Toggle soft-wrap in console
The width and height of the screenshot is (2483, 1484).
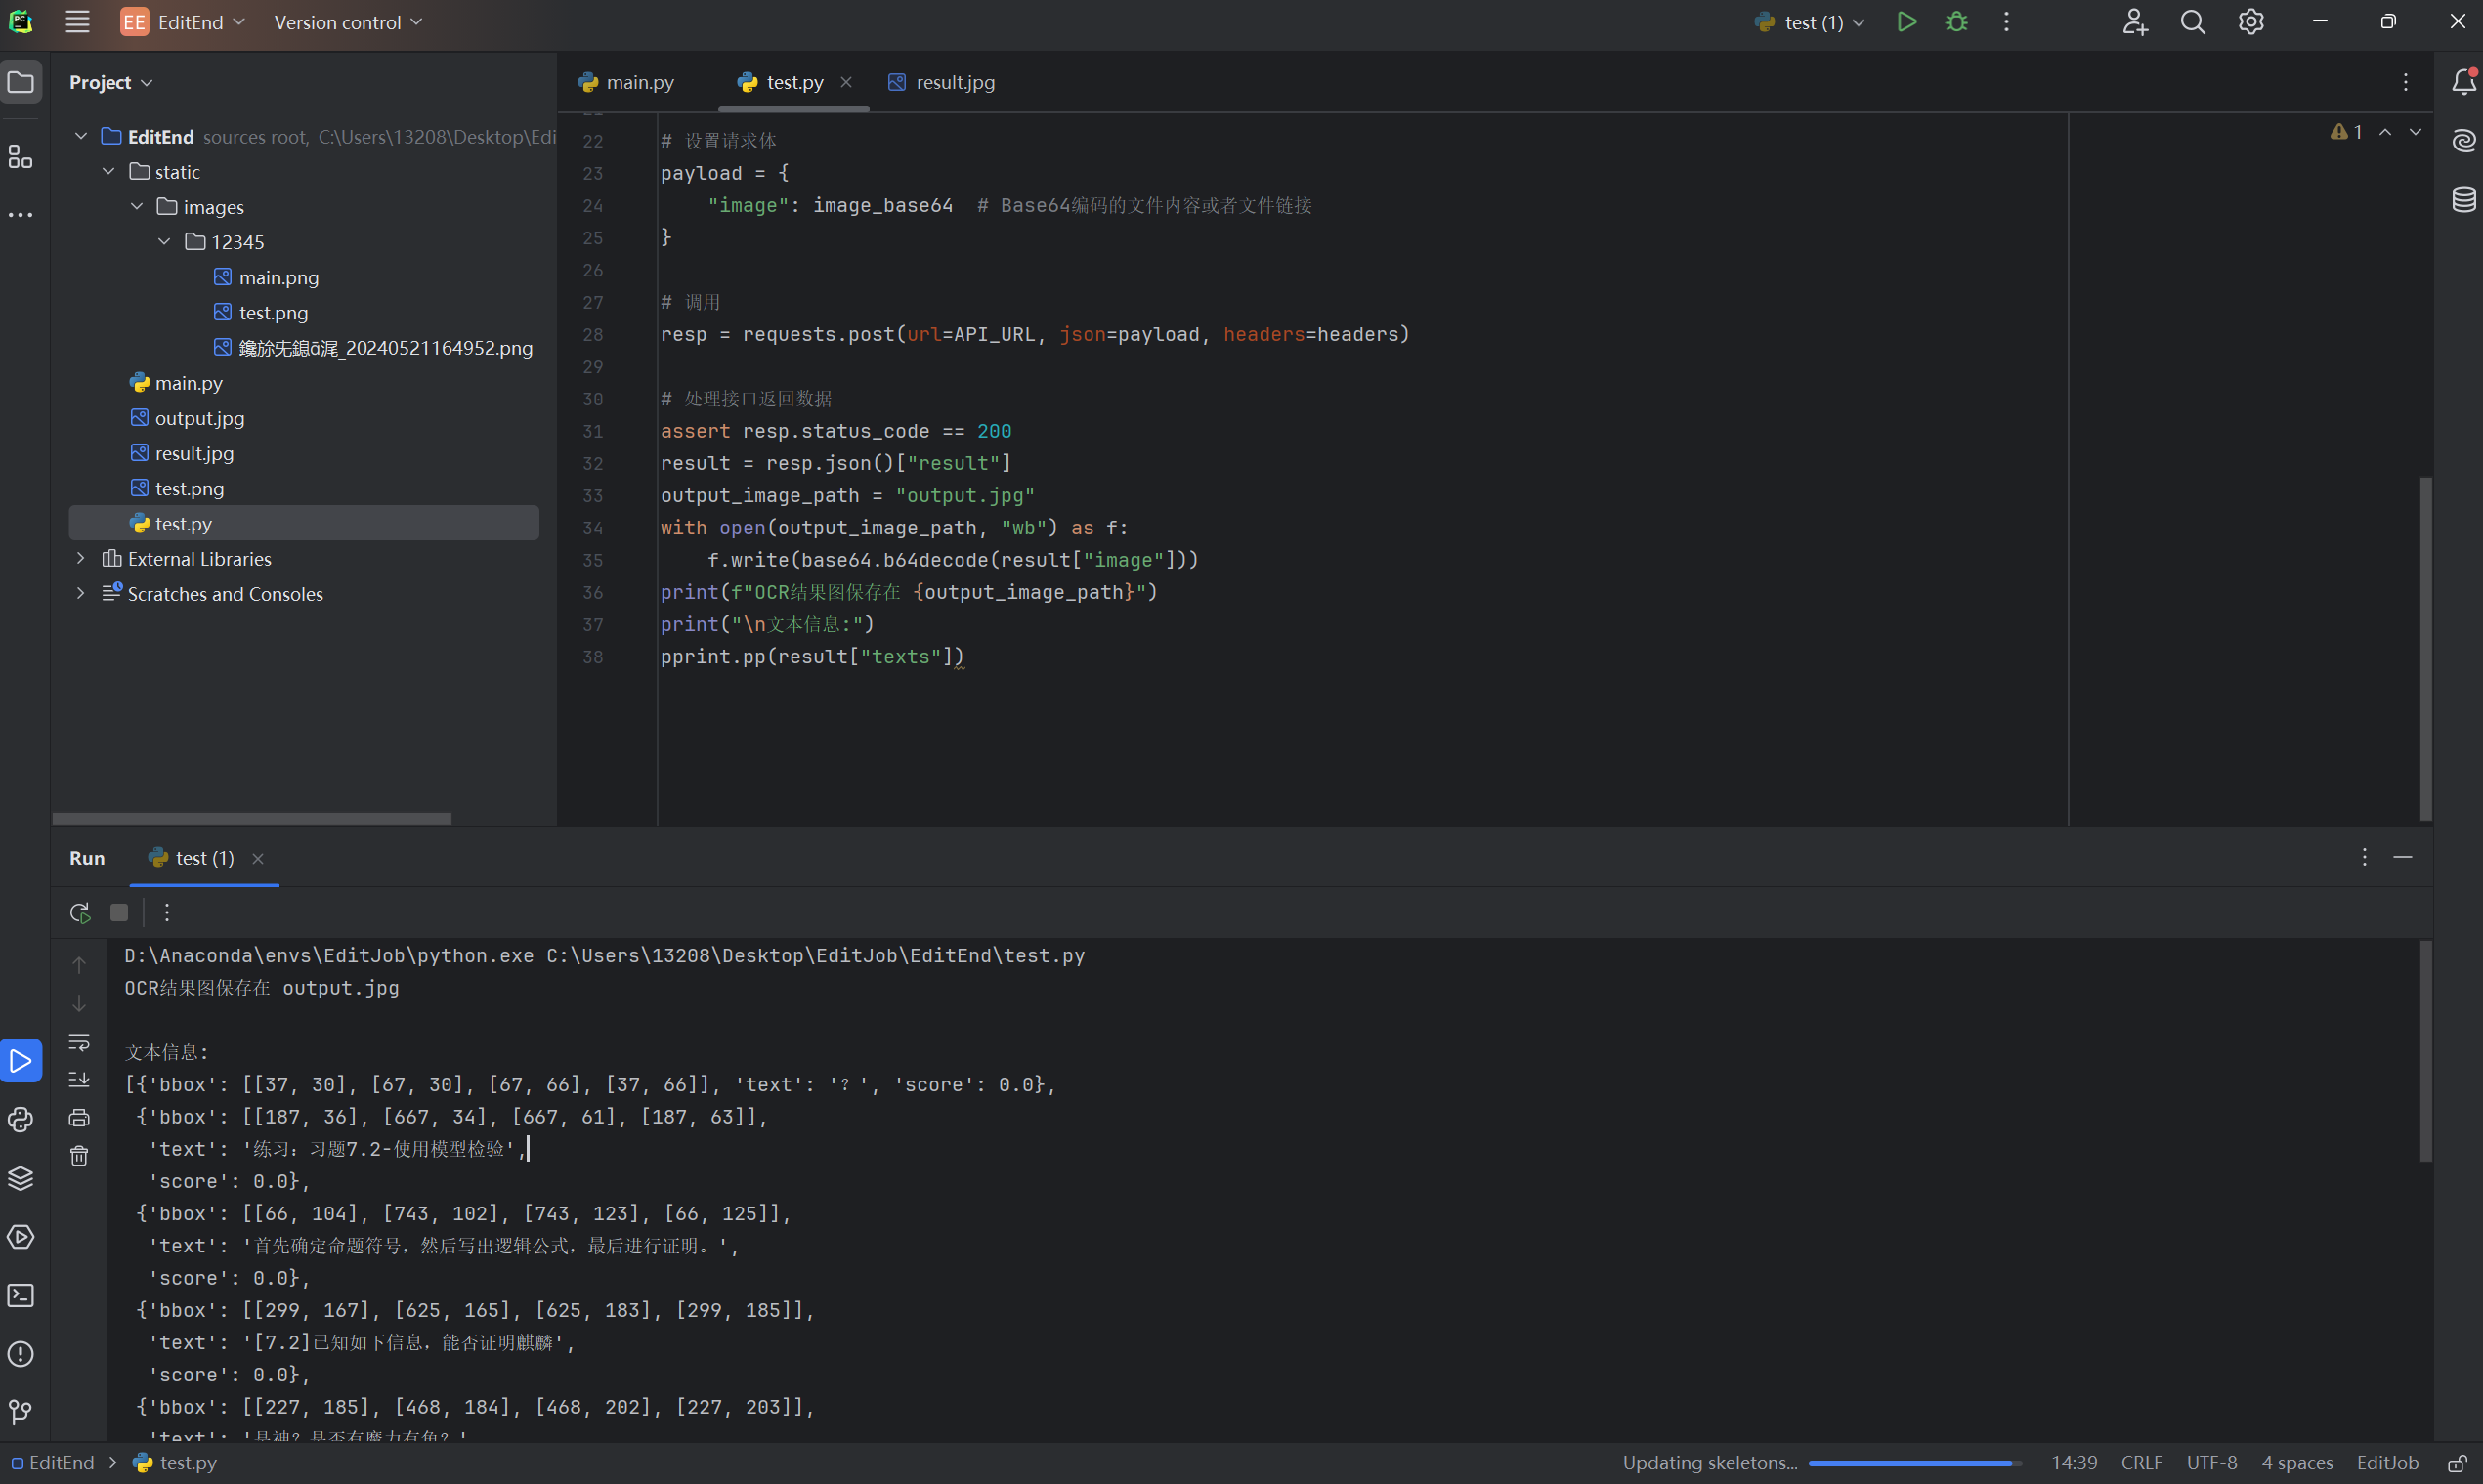(x=79, y=1042)
